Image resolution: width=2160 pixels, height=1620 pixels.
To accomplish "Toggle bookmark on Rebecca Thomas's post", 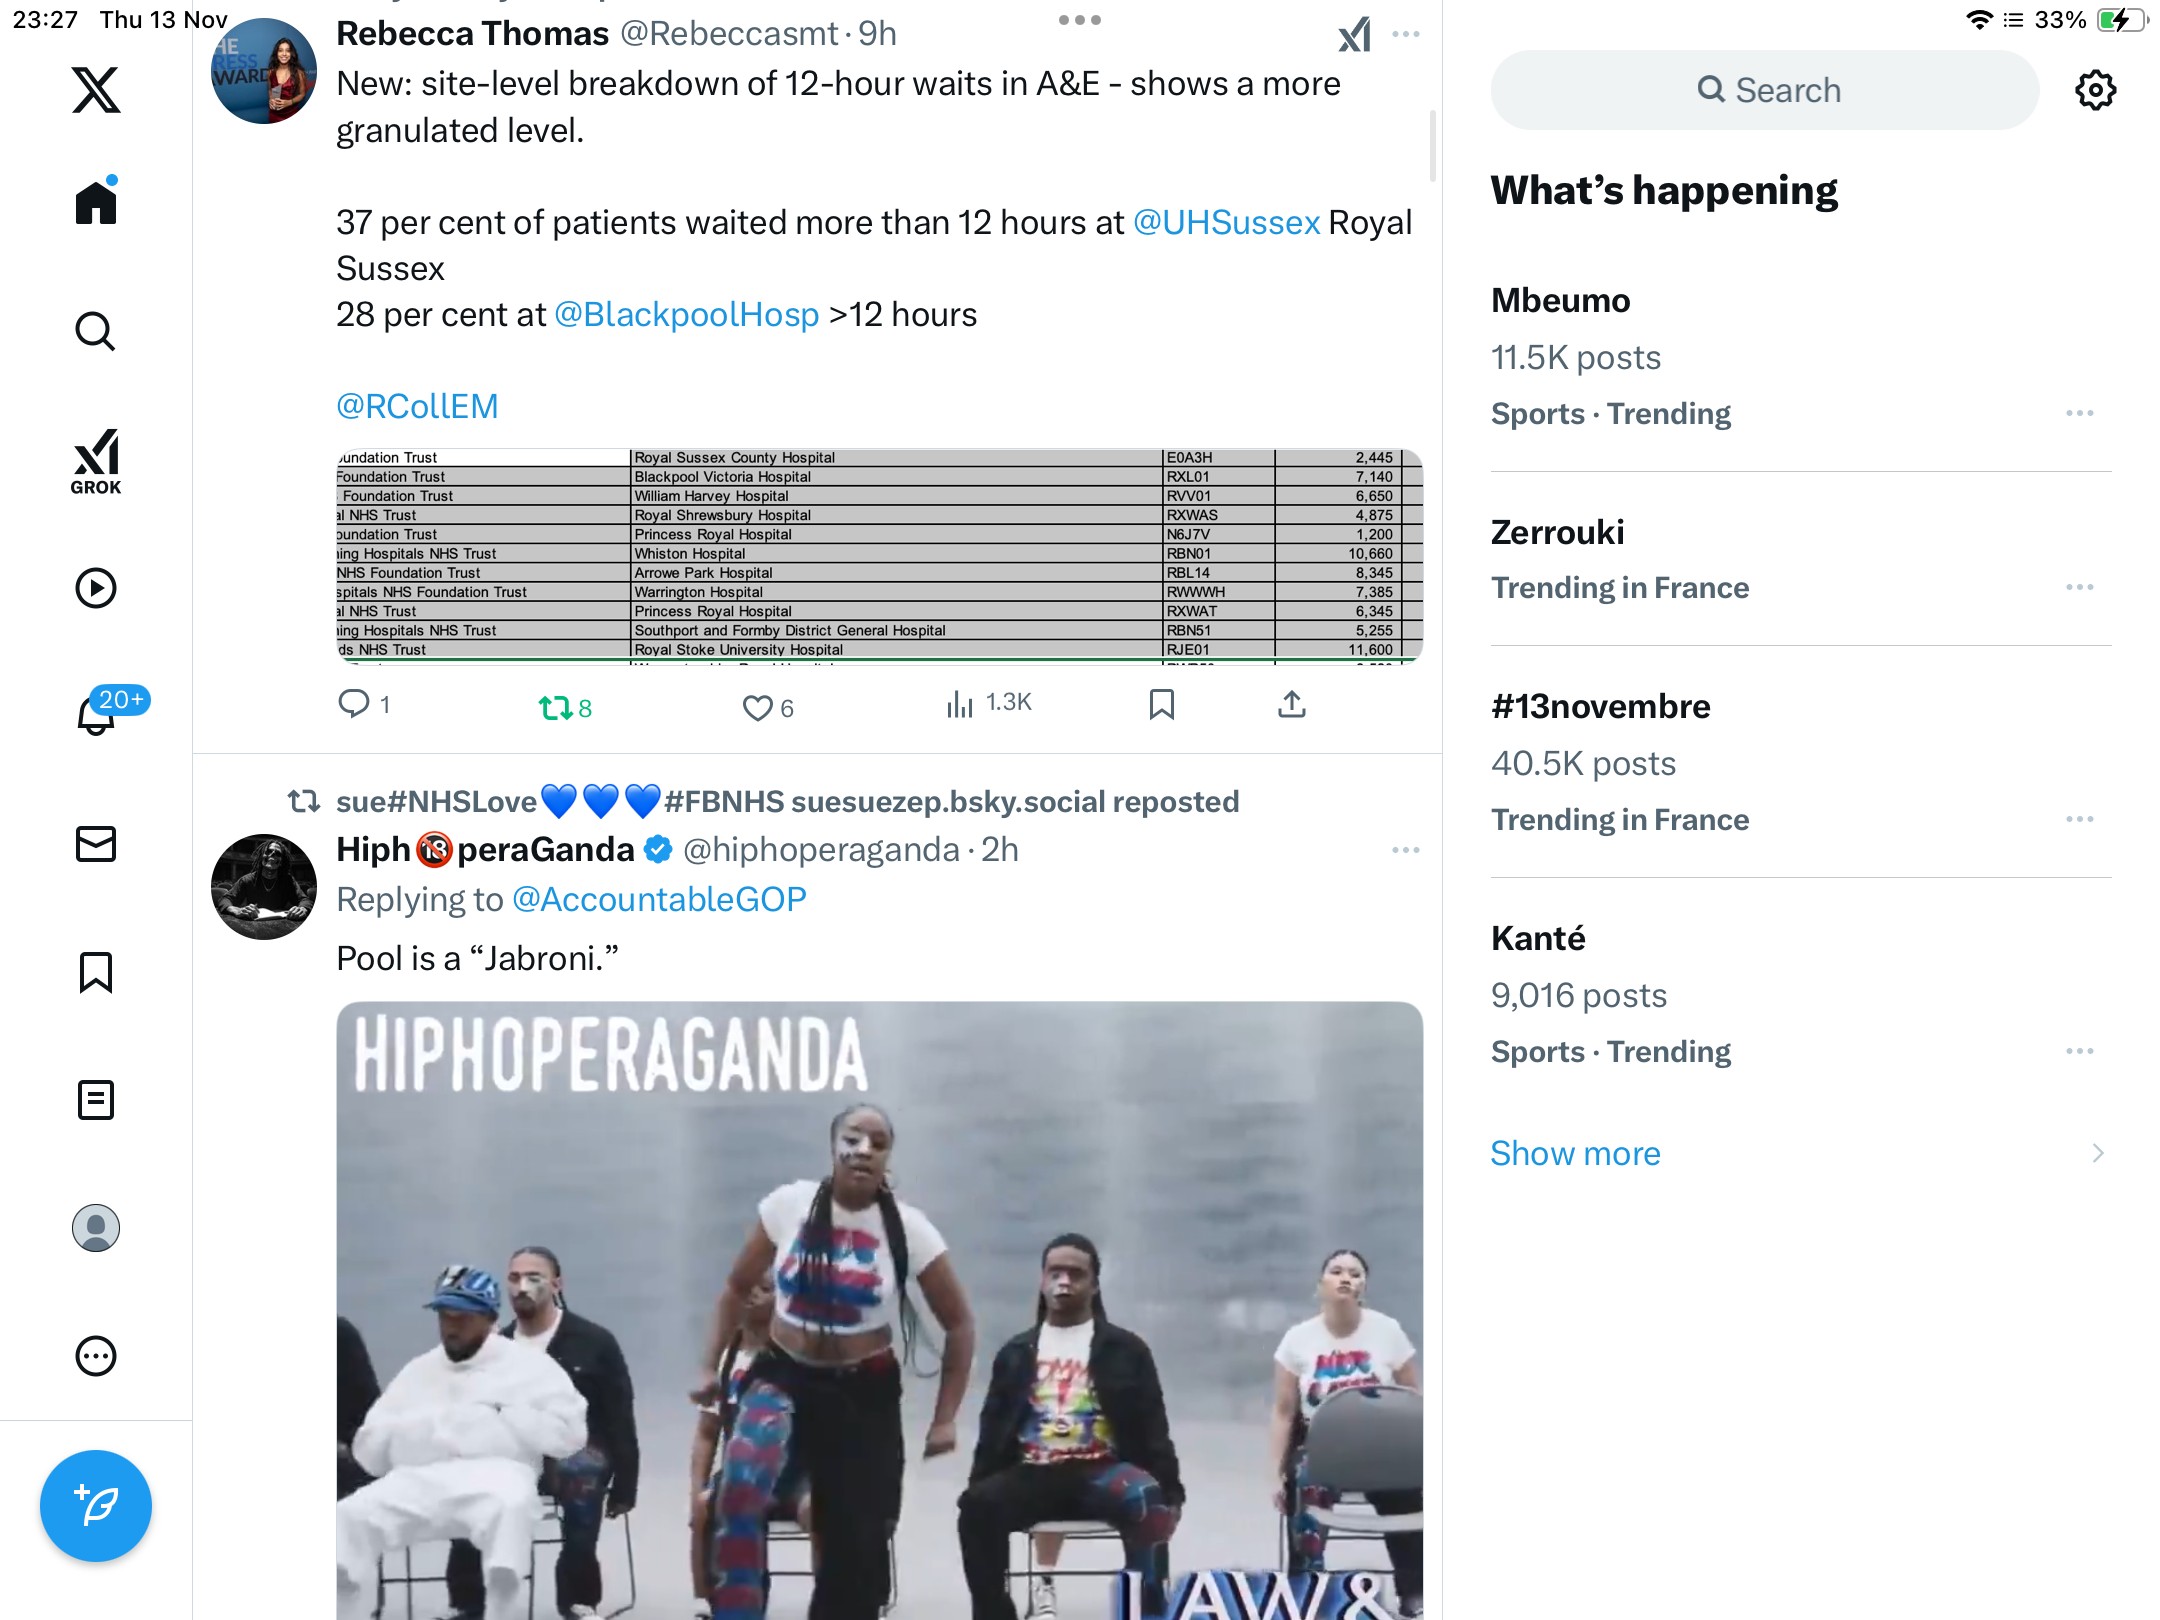I will 1161,705.
